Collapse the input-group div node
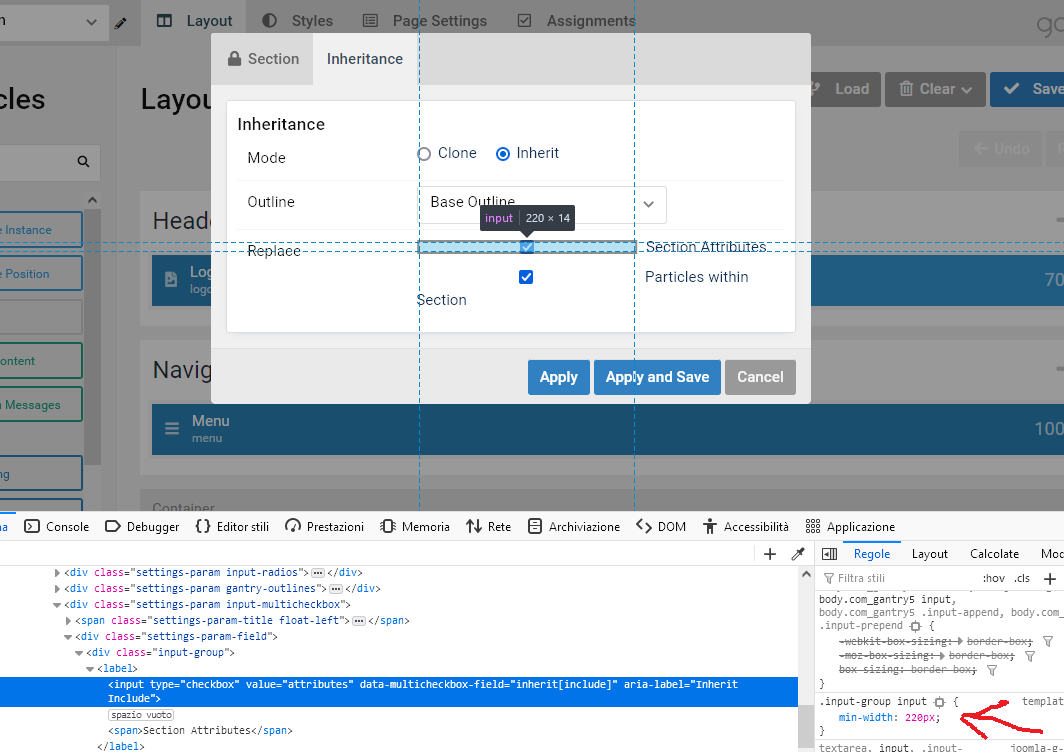 click(x=79, y=653)
